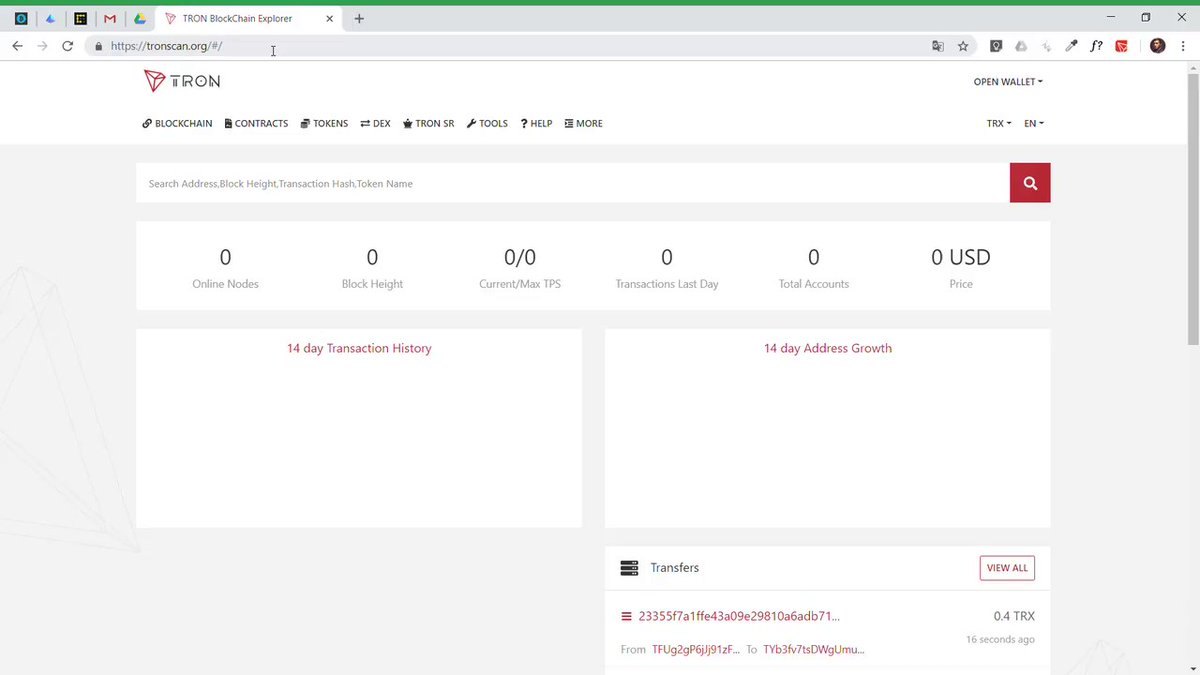Viewport: 1200px width, 675px height.
Task: Bookmark this page with star icon
Action: 963,46
